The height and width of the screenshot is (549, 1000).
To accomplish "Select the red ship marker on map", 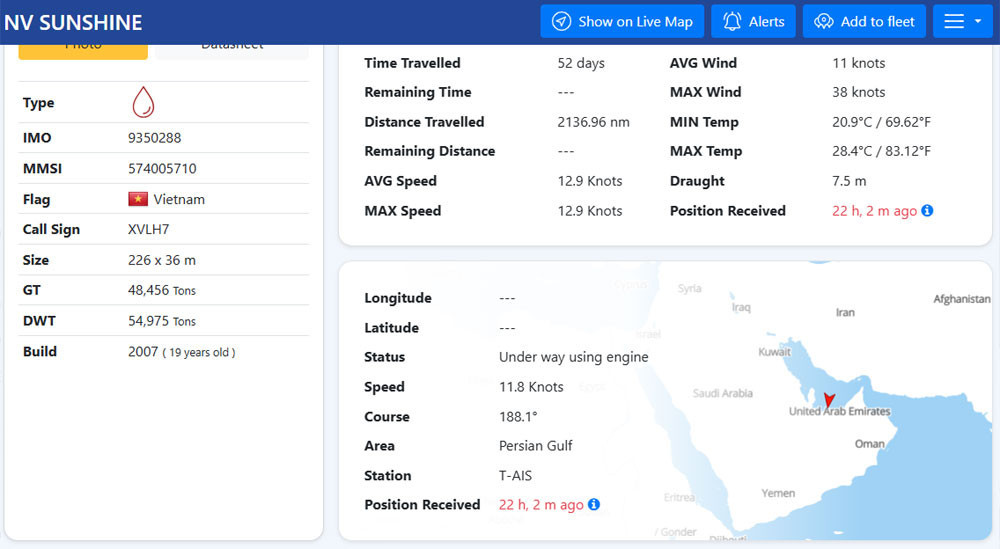I will coord(828,401).
